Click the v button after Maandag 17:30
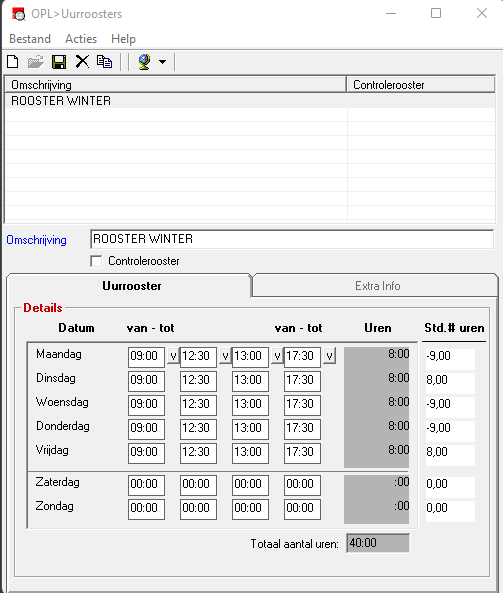Viewport: 503px width, 593px height. (x=329, y=356)
